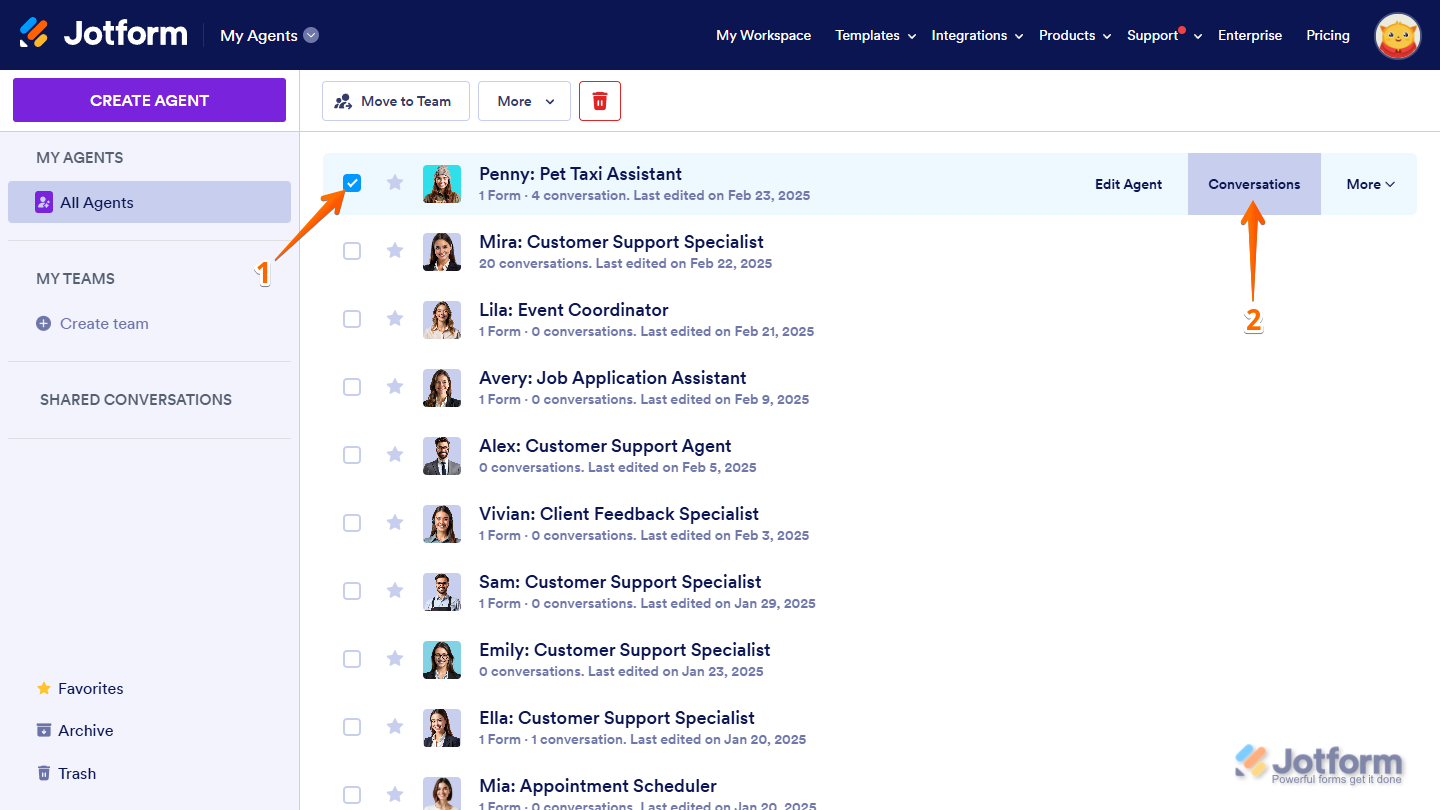Open the Templates menu
Viewport: 1440px width, 810px height.
875,35
